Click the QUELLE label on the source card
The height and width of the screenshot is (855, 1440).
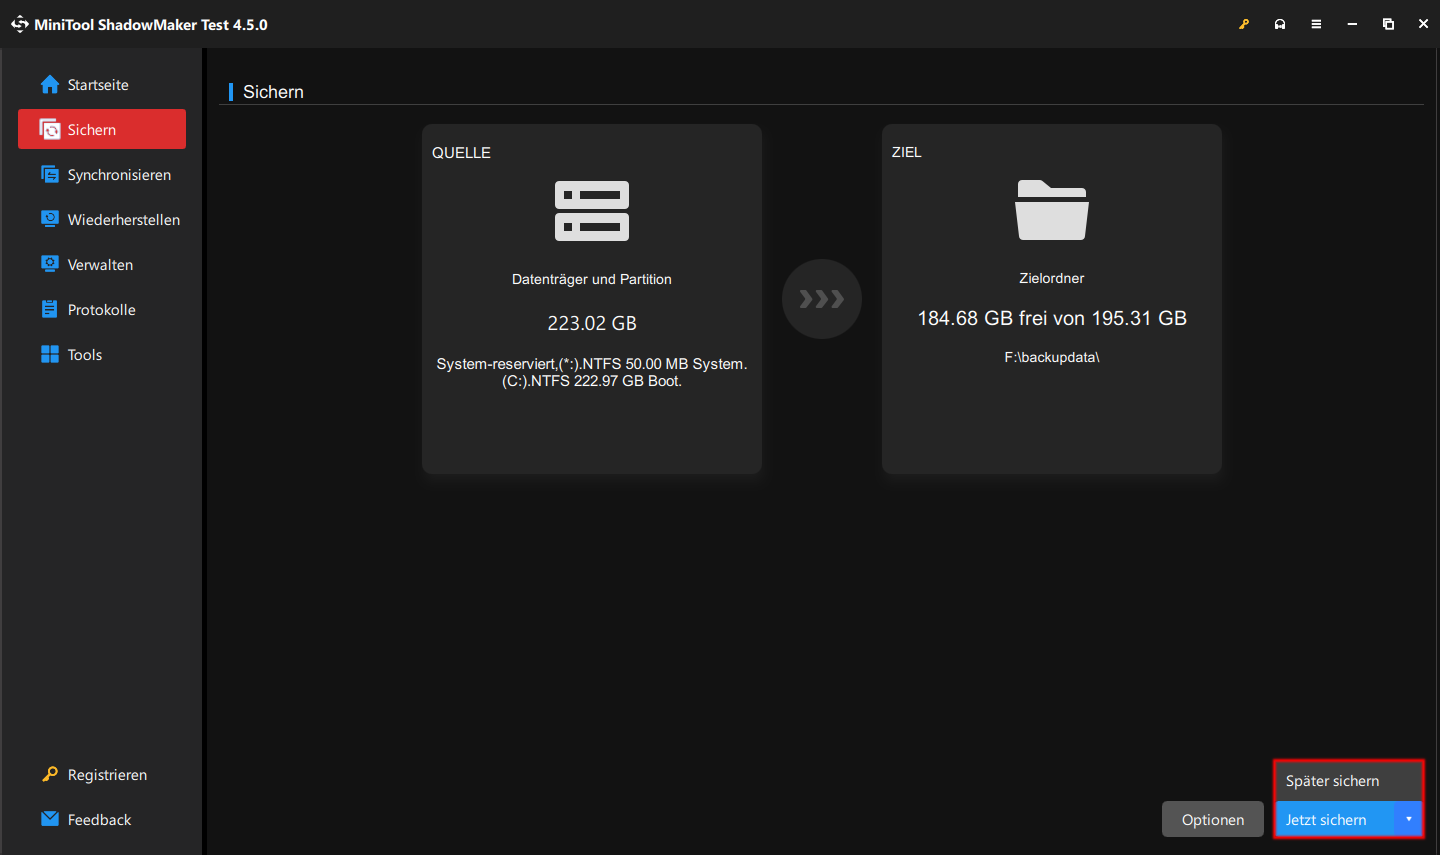coord(461,153)
